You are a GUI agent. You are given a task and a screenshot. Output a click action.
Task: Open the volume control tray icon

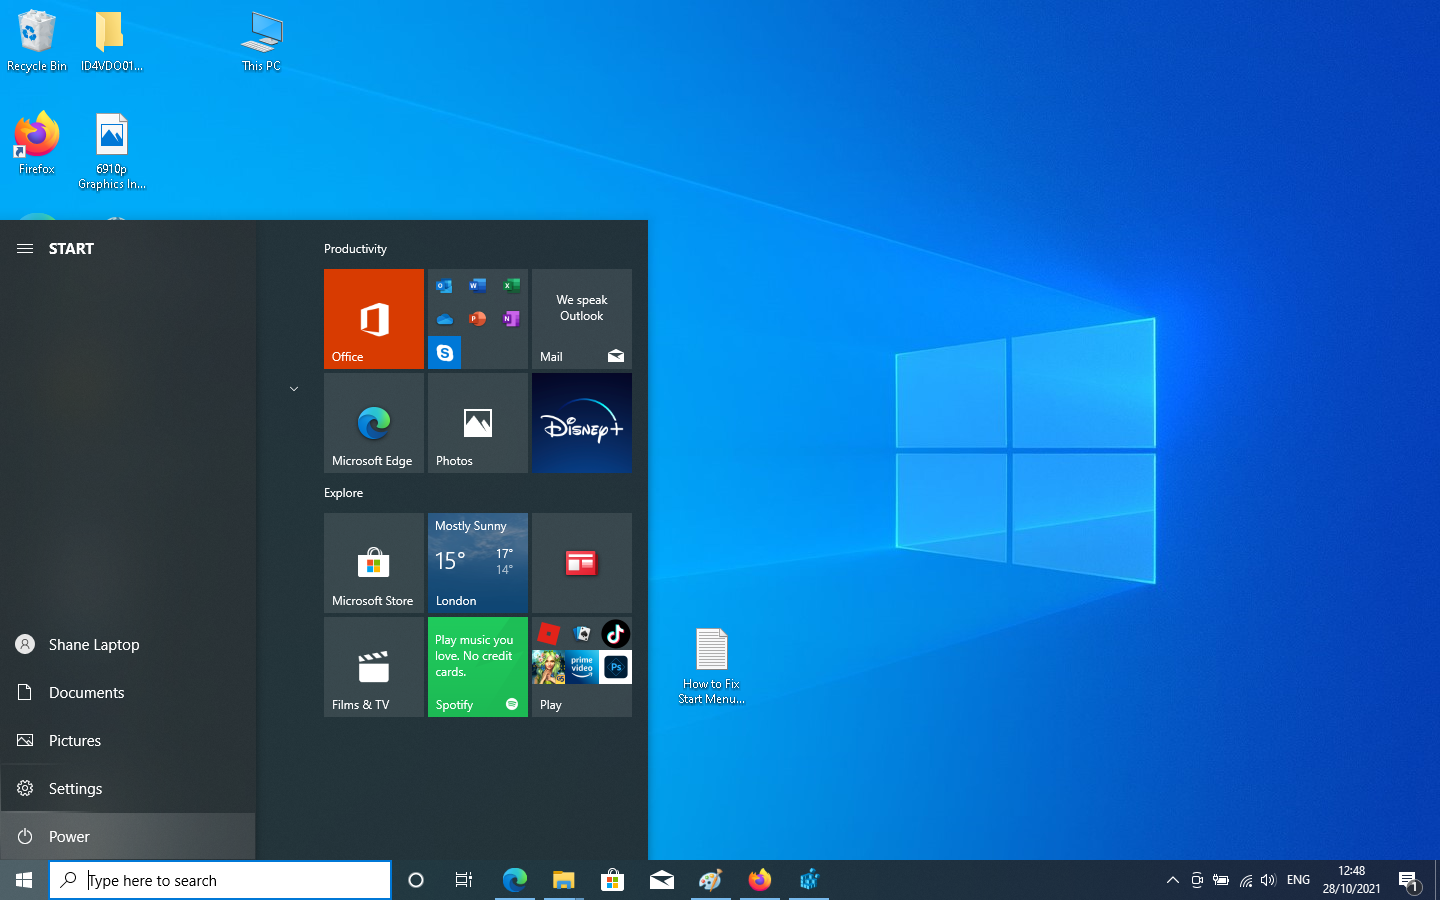pyautogui.click(x=1268, y=880)
